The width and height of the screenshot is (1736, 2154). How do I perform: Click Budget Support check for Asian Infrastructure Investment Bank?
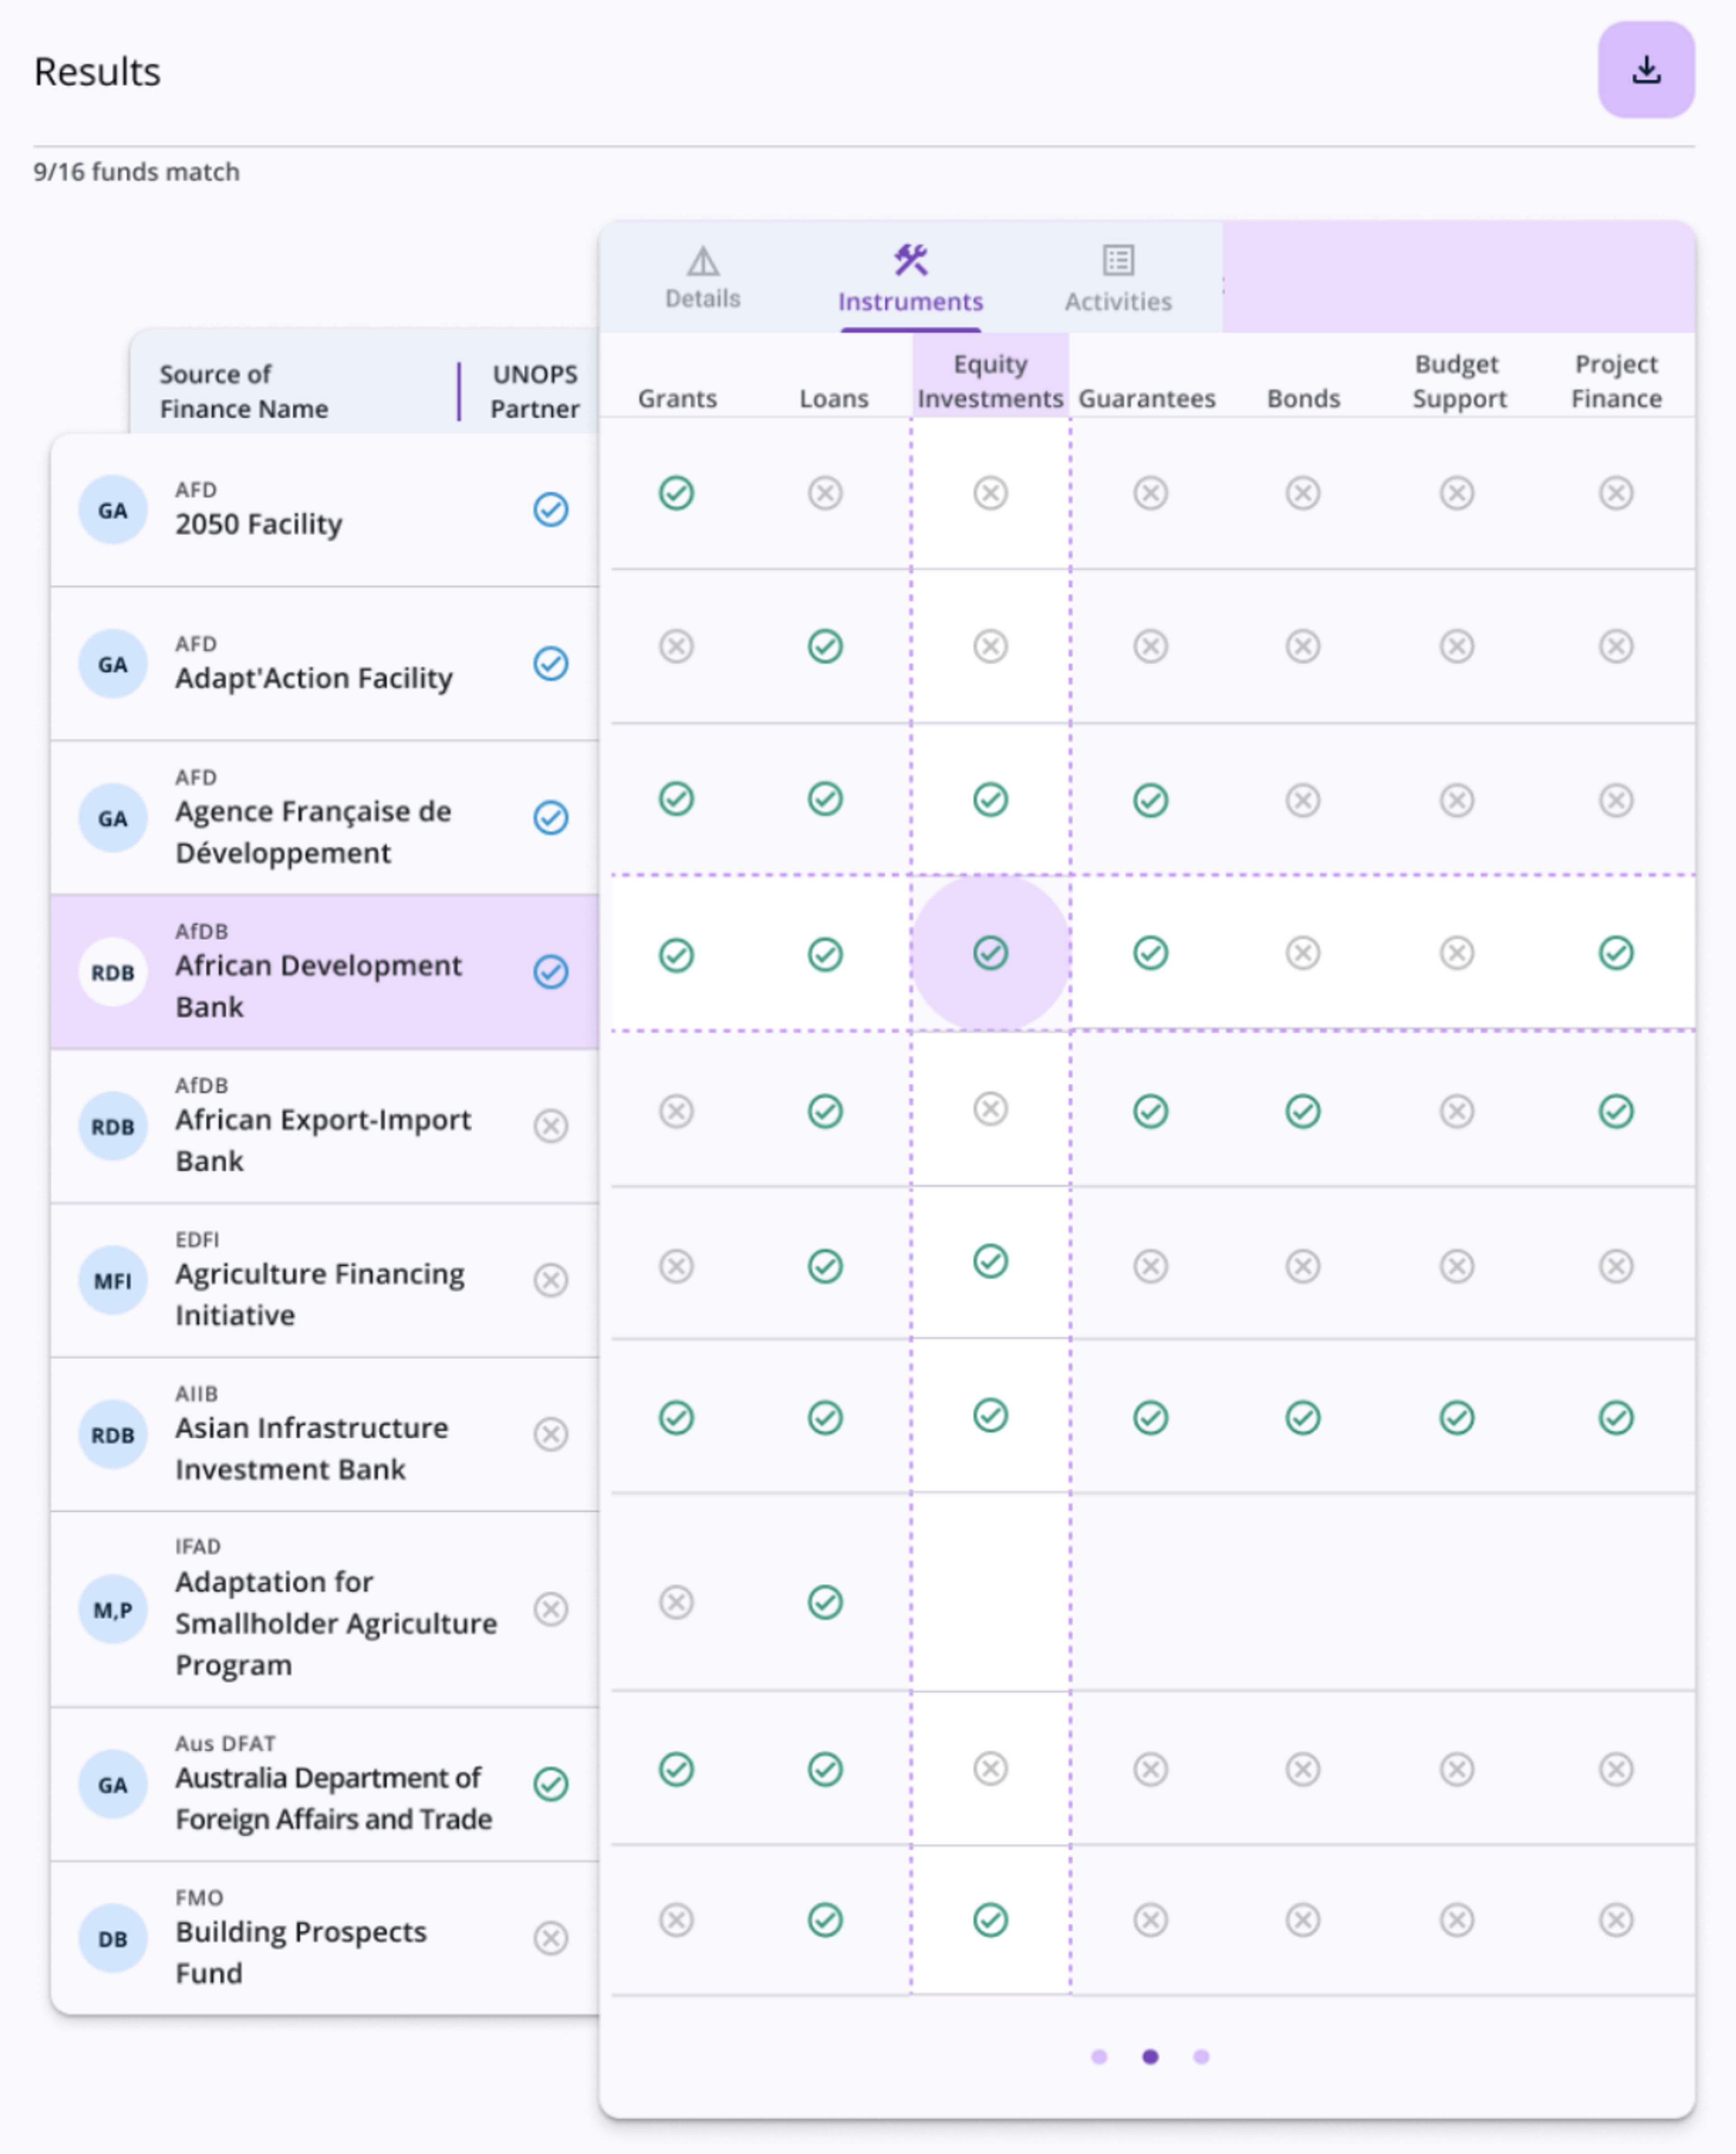pyautogui.click(x=1456, y=1417)
